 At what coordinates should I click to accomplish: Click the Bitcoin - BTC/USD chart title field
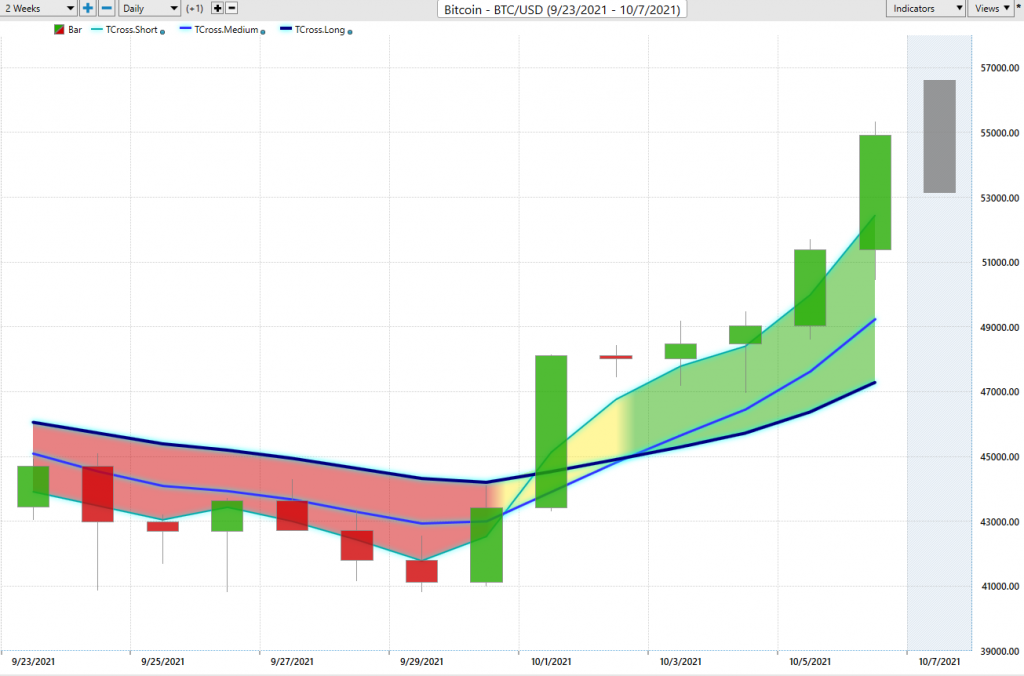[x=562, y=9]
